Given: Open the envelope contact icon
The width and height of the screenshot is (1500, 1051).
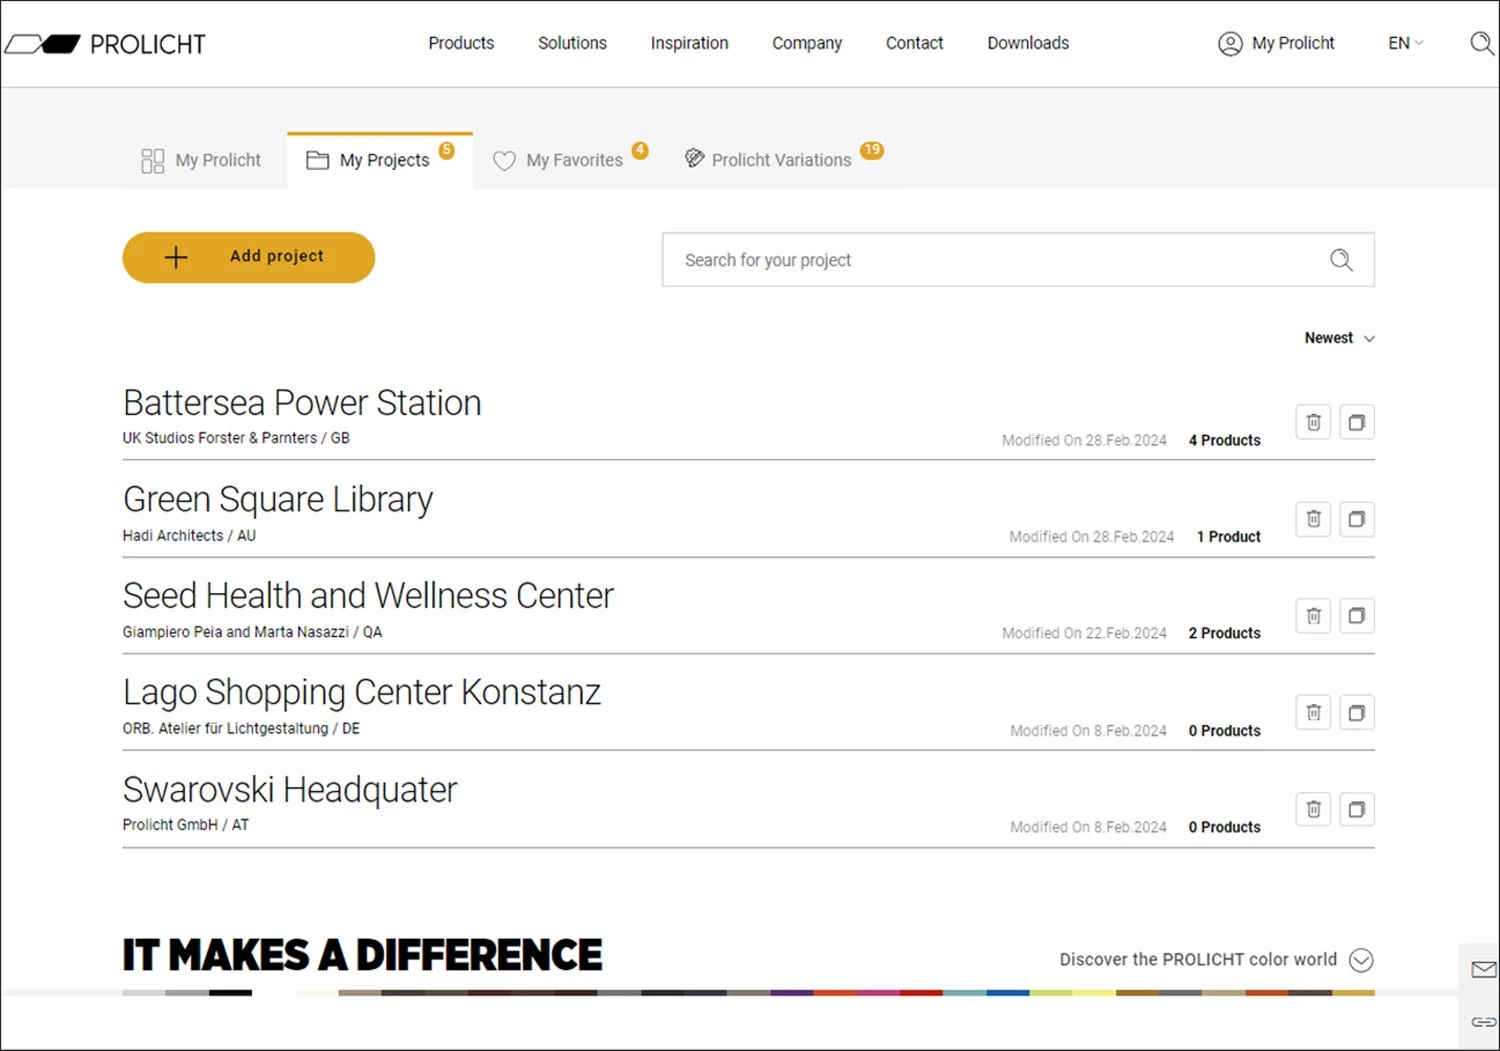Looking at the screenshot, I should coord(1483,969).
